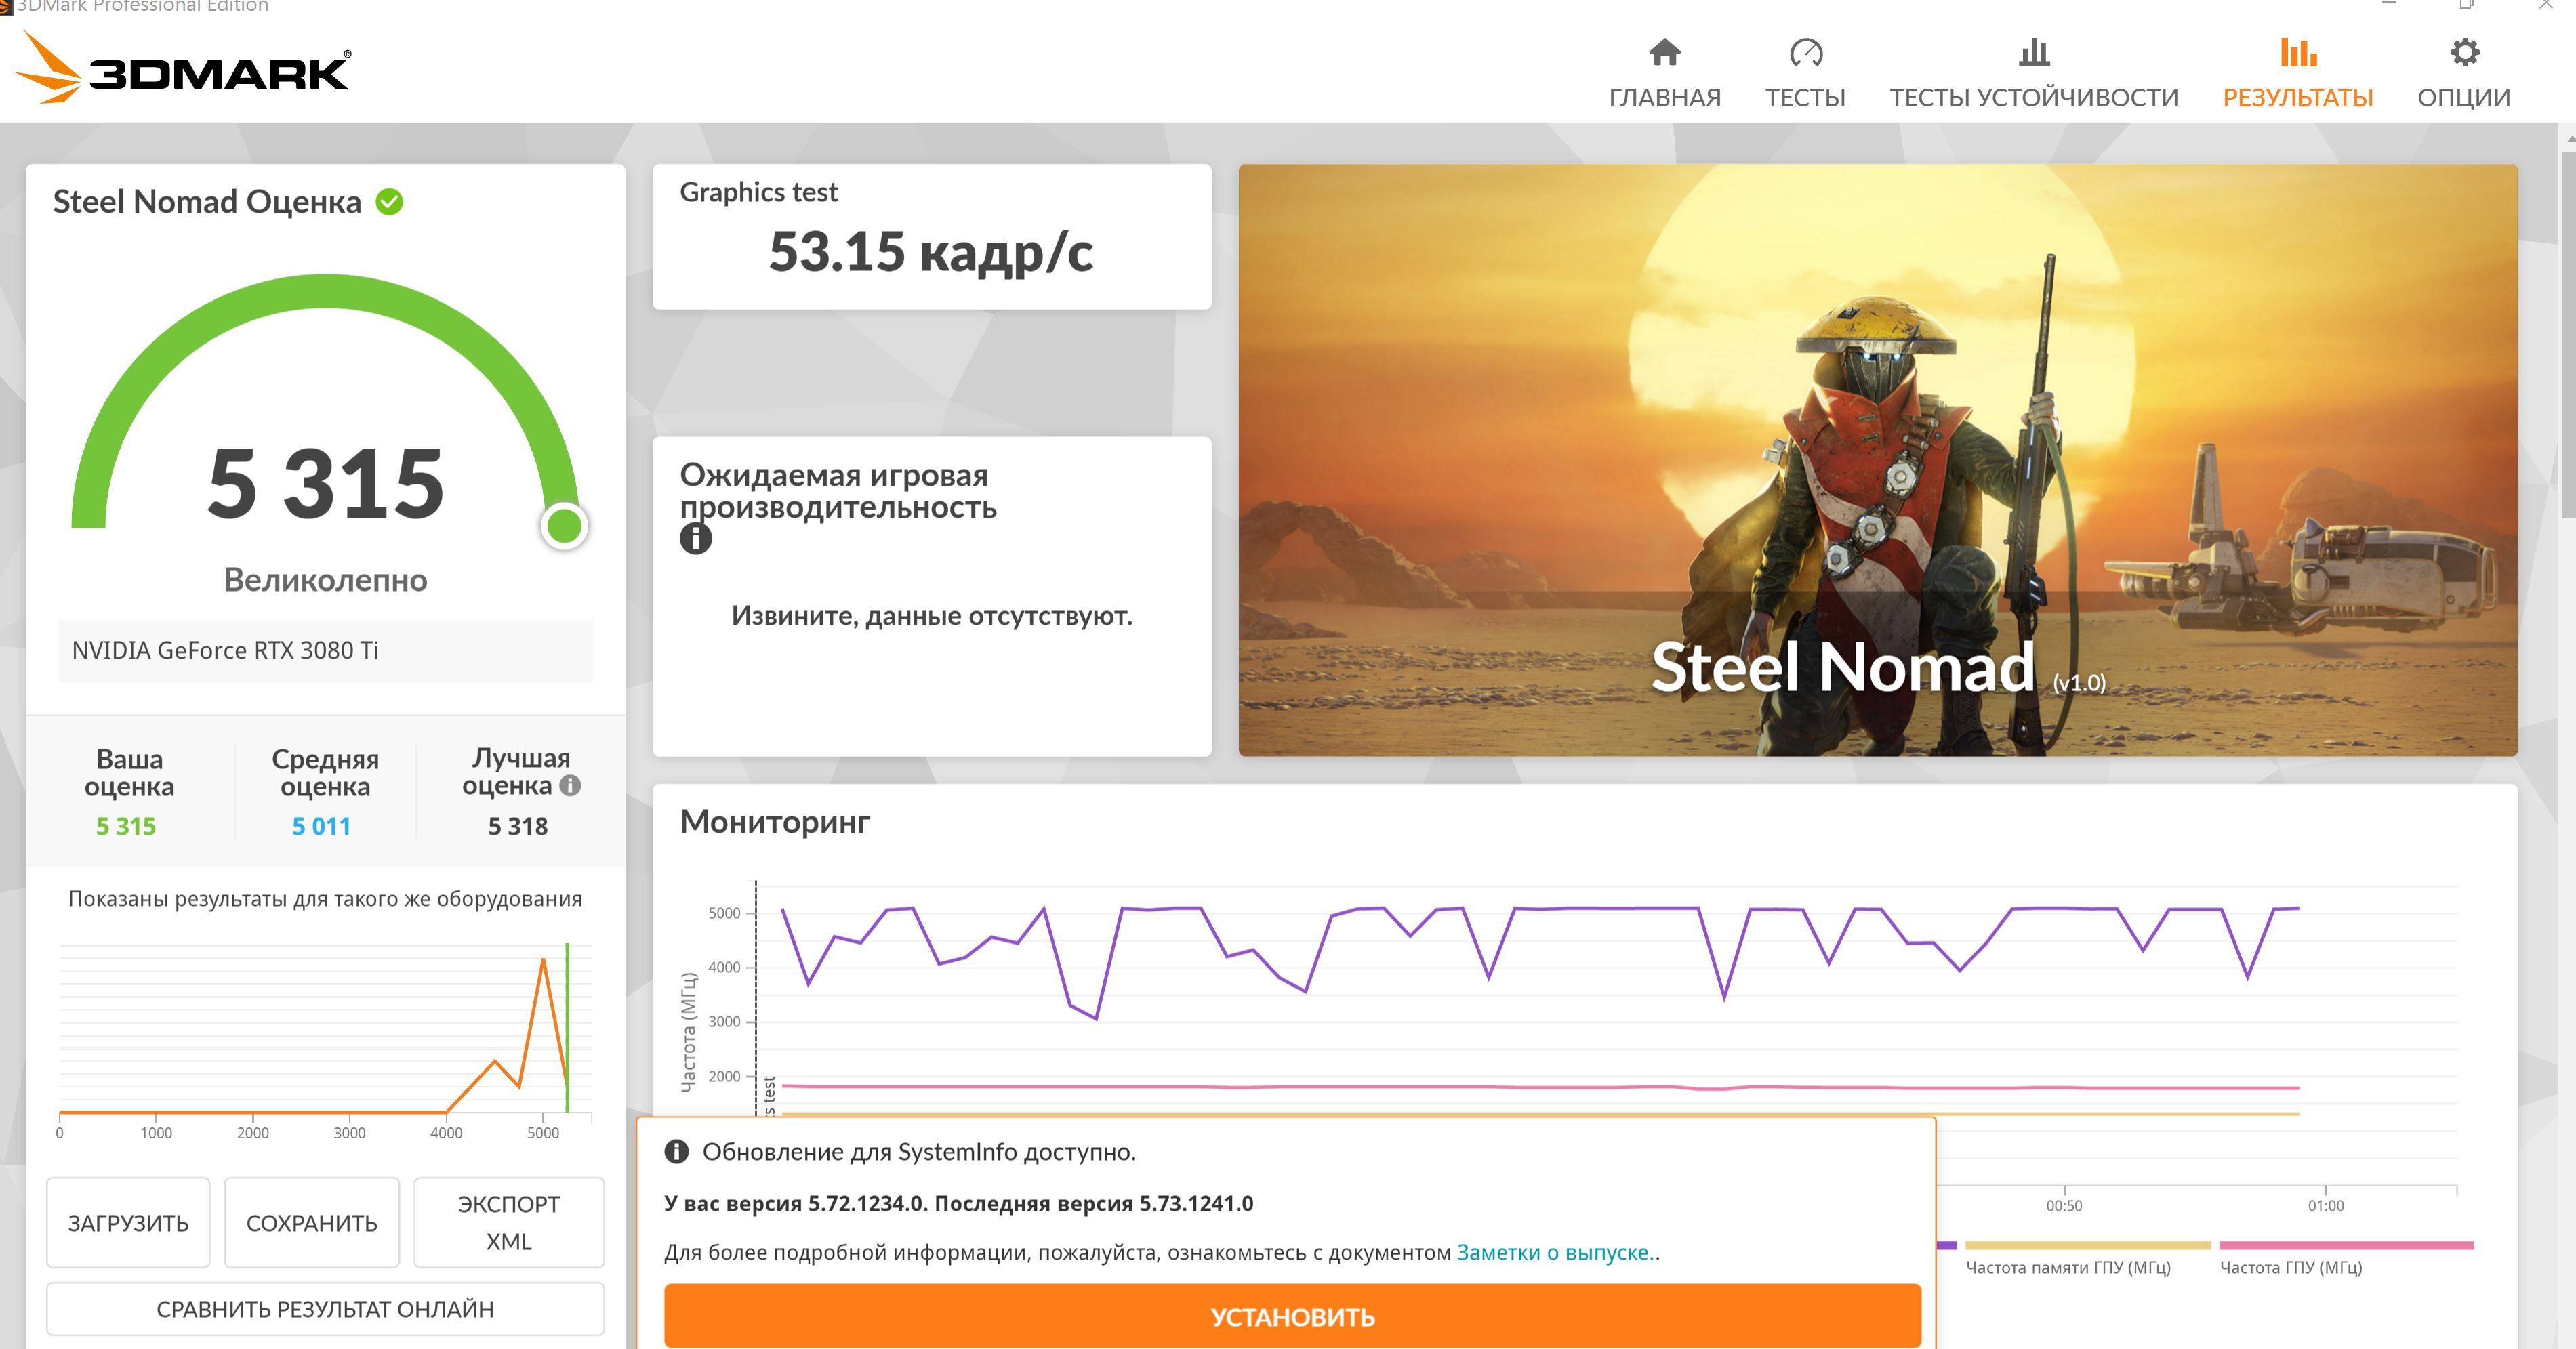Open Options via the gear icon

2464,52
